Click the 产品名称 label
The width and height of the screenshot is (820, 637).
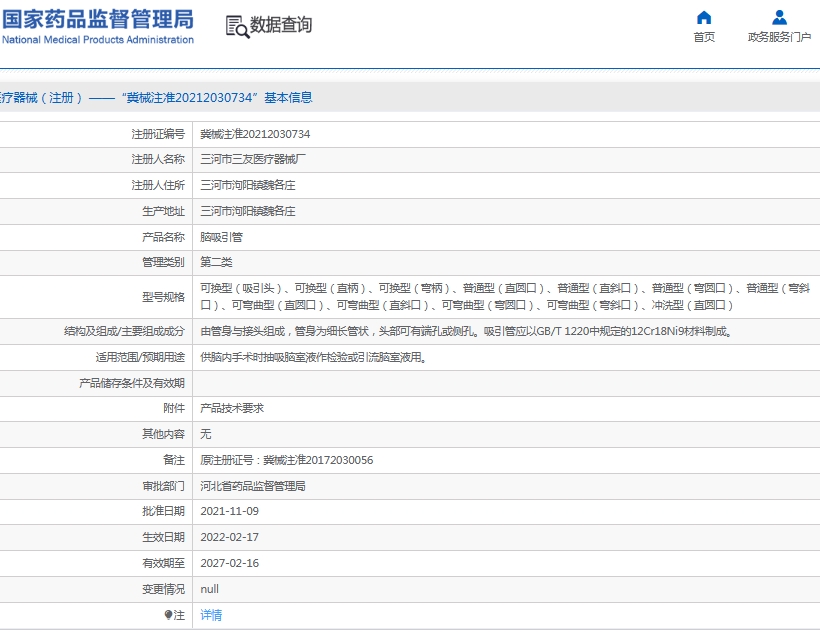click(163, 237)
